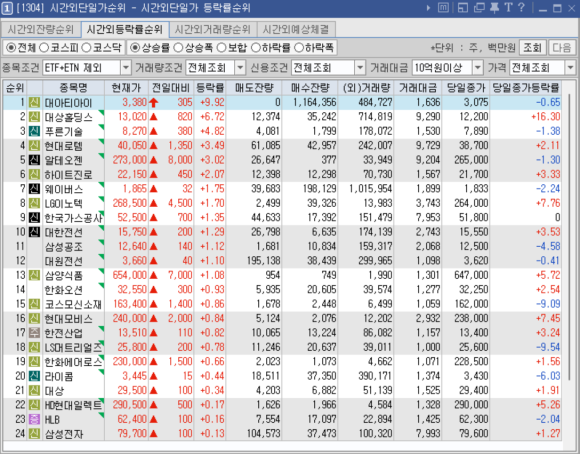The height and width of the screenshot is (454, 580).
Task: Open the 신용조건 dropdown
Action: [360, 68]
